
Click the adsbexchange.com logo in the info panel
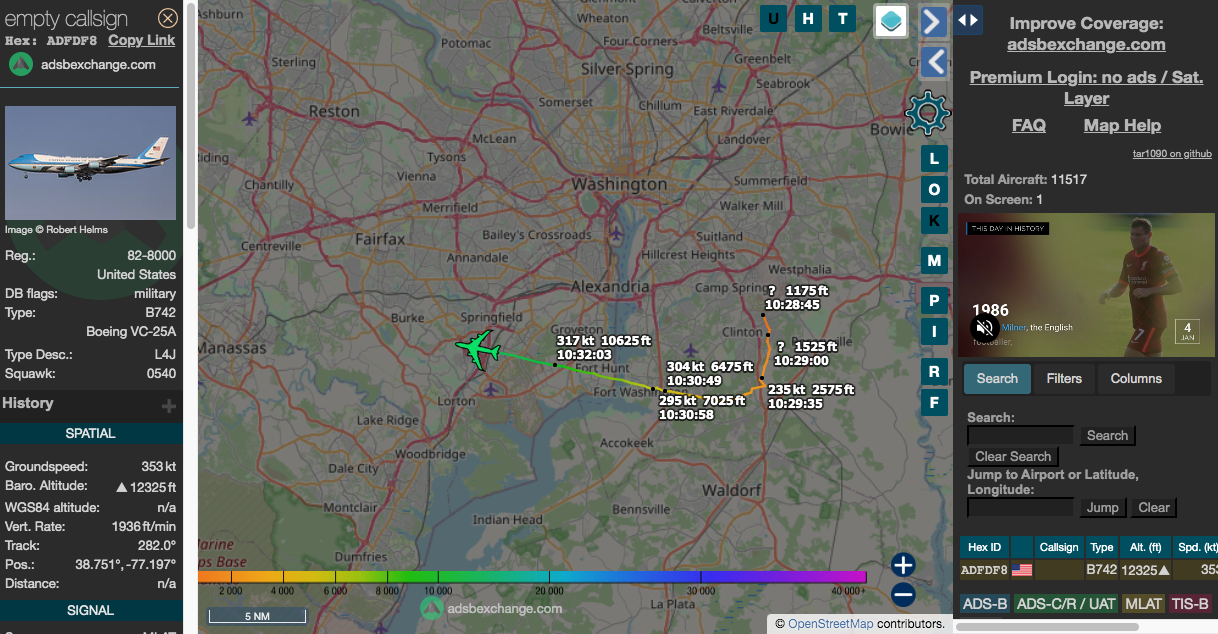click(x=83, y=64)
